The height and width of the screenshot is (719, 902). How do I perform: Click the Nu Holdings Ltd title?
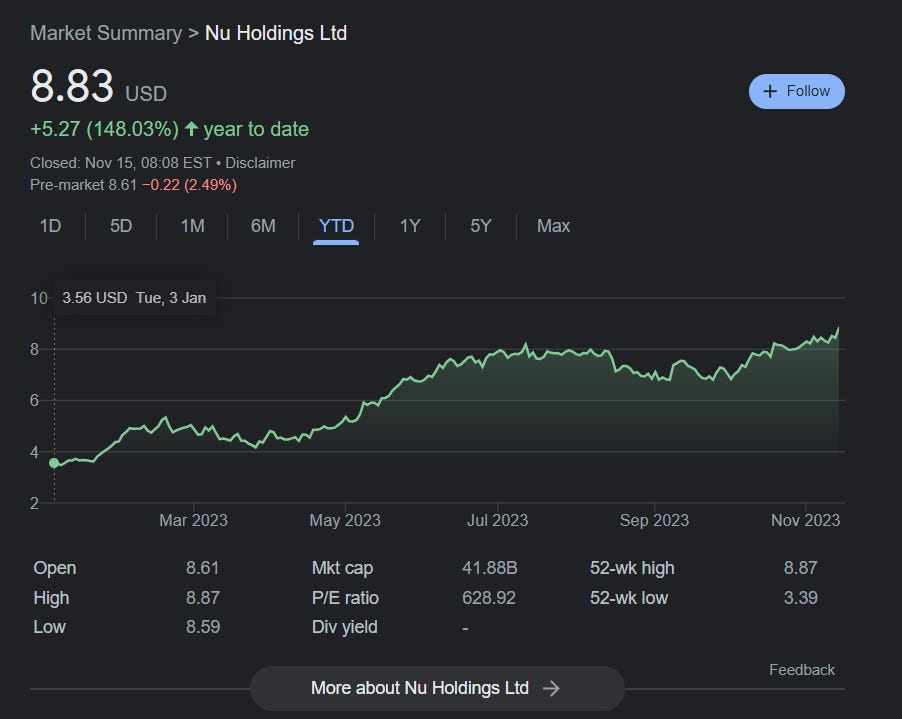click(276, 33)
